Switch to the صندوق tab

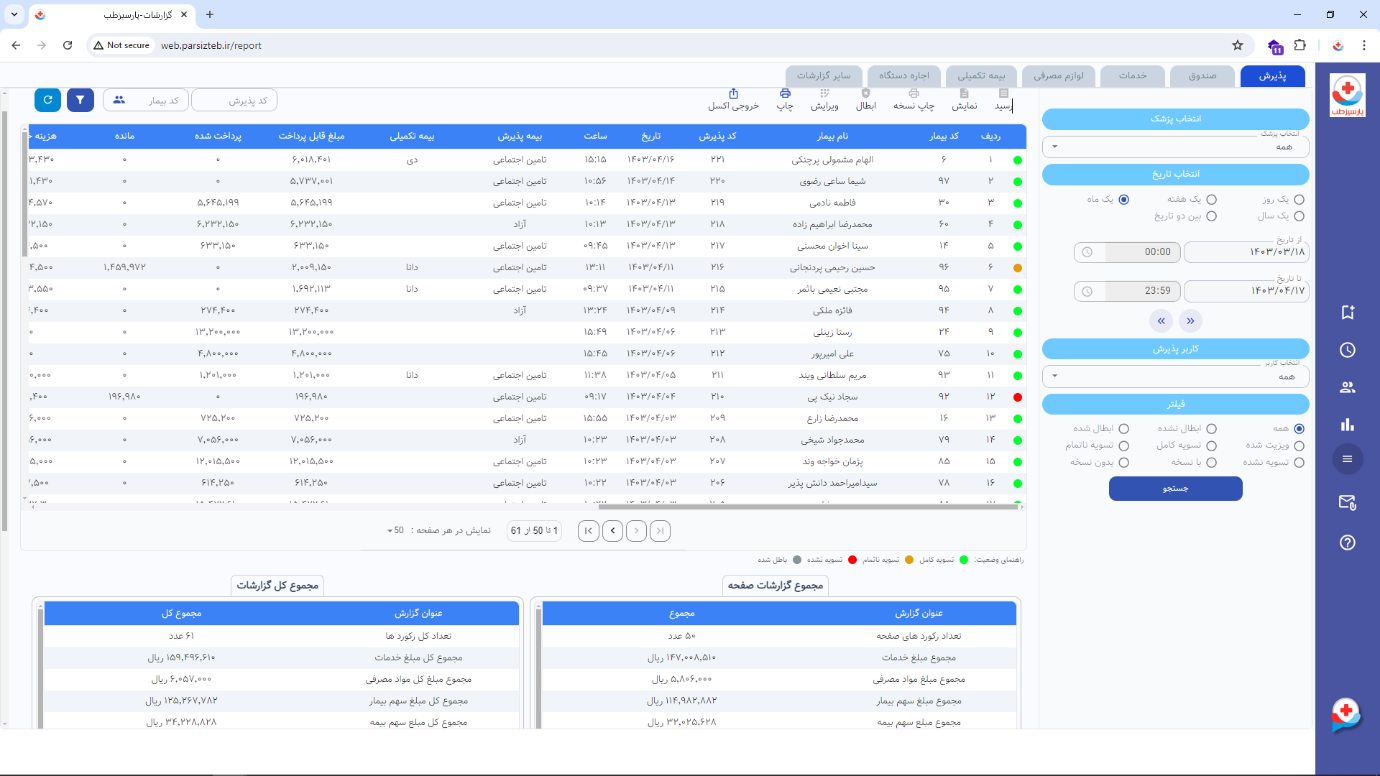(1202, 76)
